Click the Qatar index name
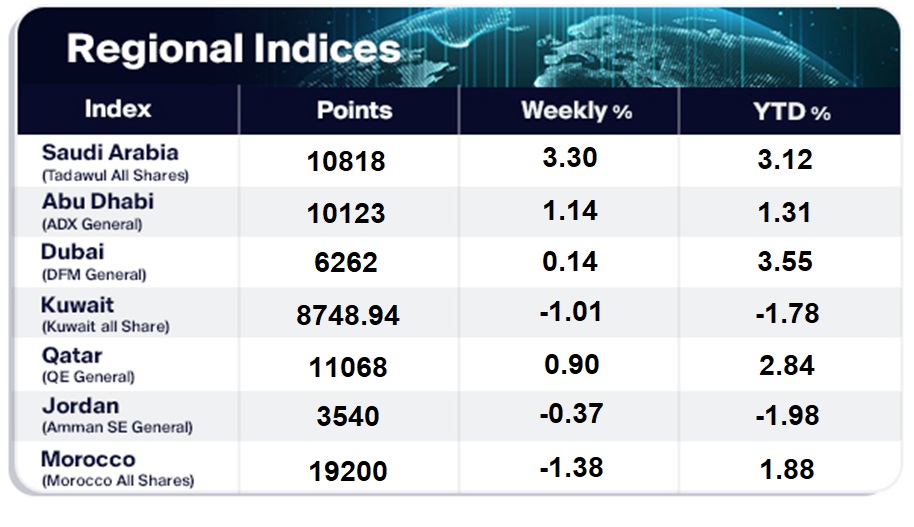914x527 pixels. pos(71,355)
